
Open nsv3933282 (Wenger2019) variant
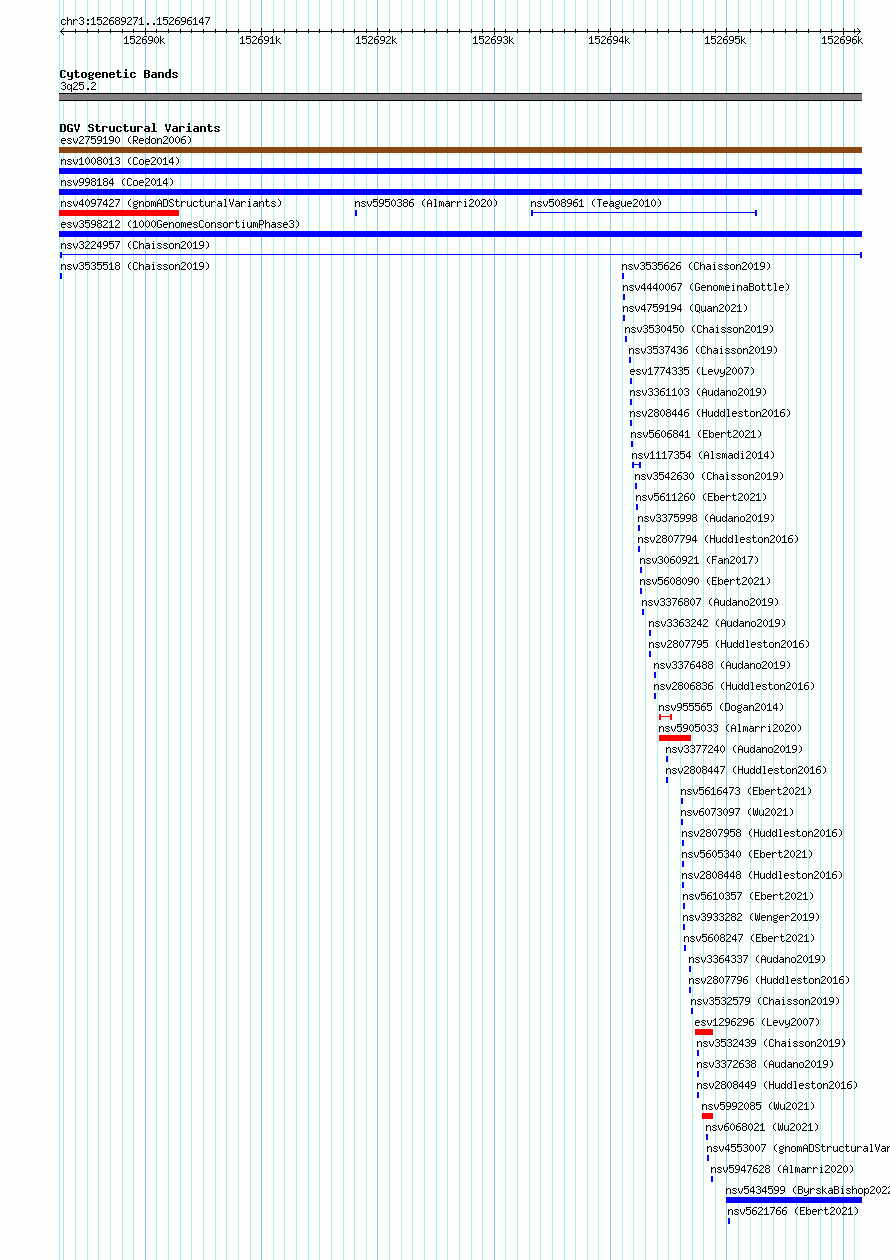click(x=751, y=917)
